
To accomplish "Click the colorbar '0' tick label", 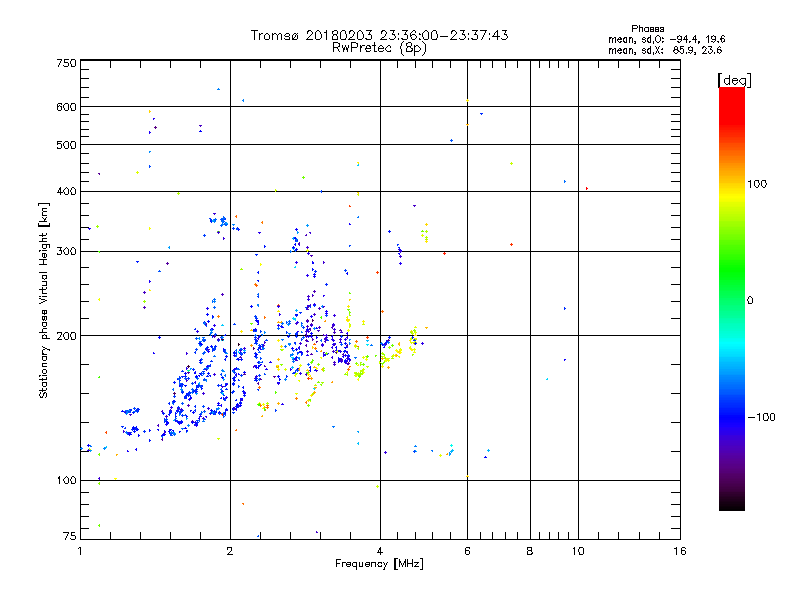I will coord(749,301).
